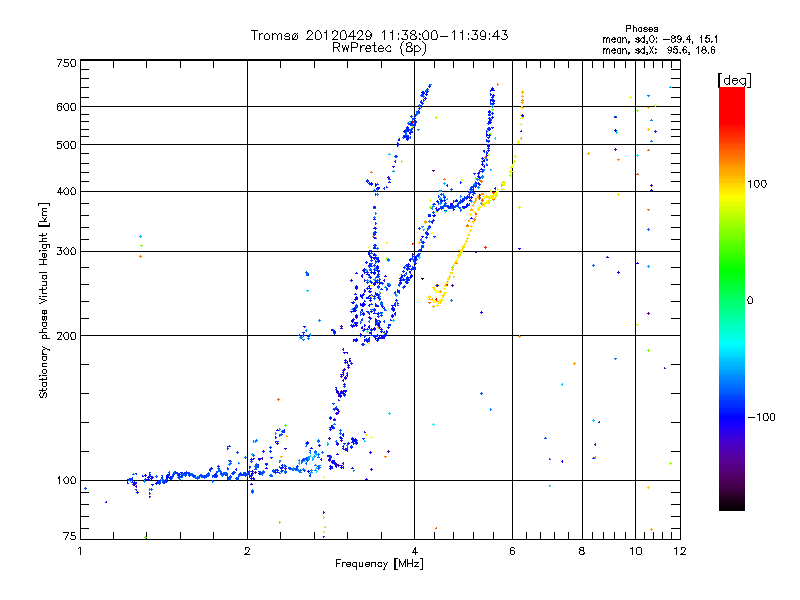Click the 'mean, sd,O: -89.4, 15.1' line
The height and width of the screenshot is (600, 800).
[660, 39]
